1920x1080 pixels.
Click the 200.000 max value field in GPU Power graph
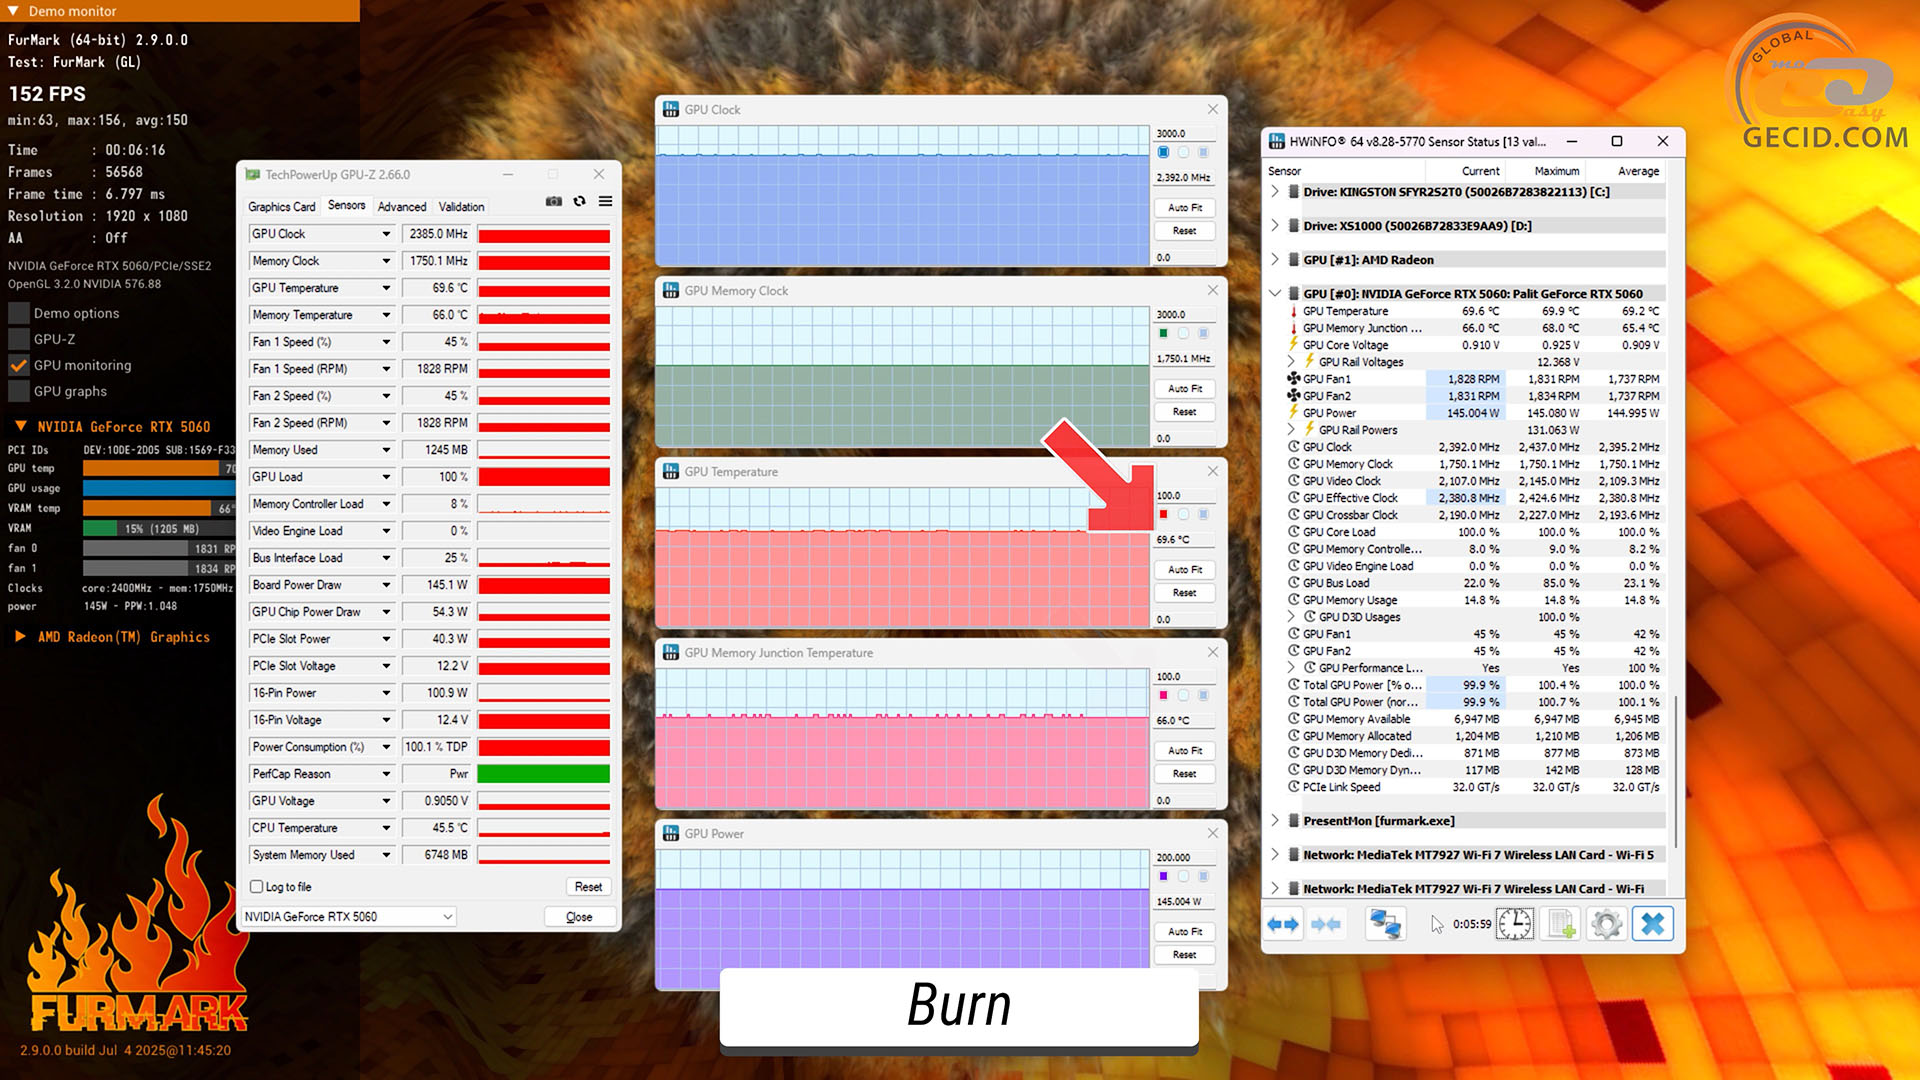click(1185, 857)
